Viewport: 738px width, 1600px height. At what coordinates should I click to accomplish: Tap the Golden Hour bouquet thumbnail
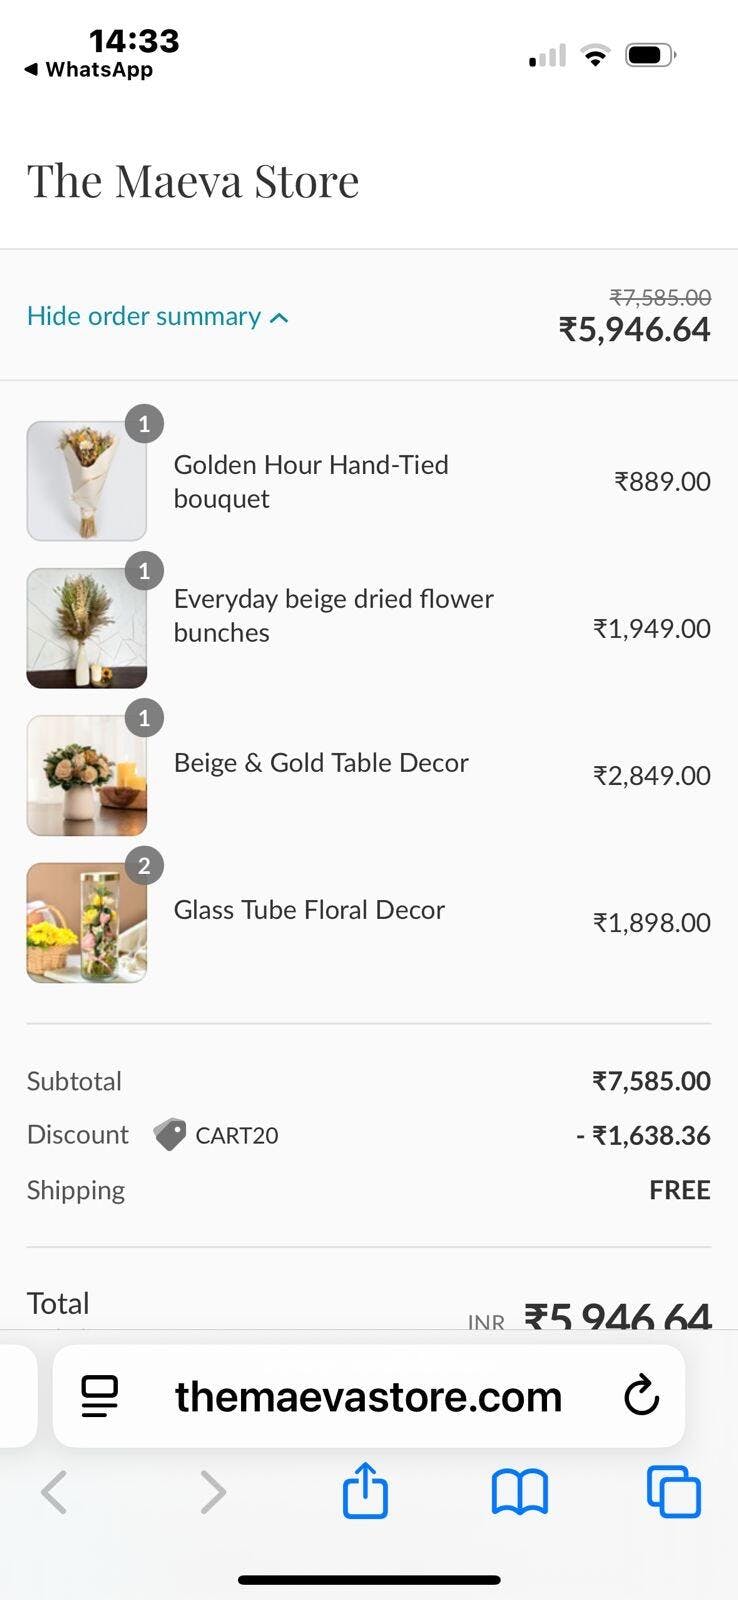87,481
